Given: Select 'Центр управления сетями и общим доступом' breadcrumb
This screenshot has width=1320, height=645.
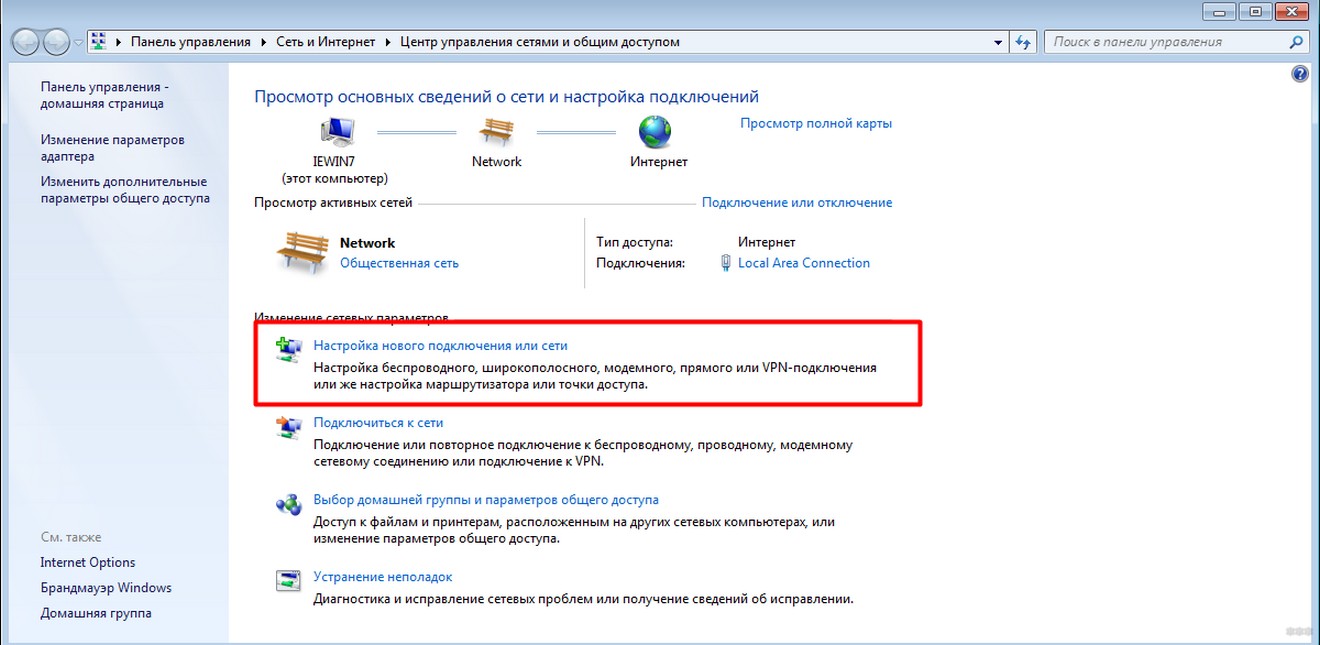Looking at the screenshot, I should [540, 42].
